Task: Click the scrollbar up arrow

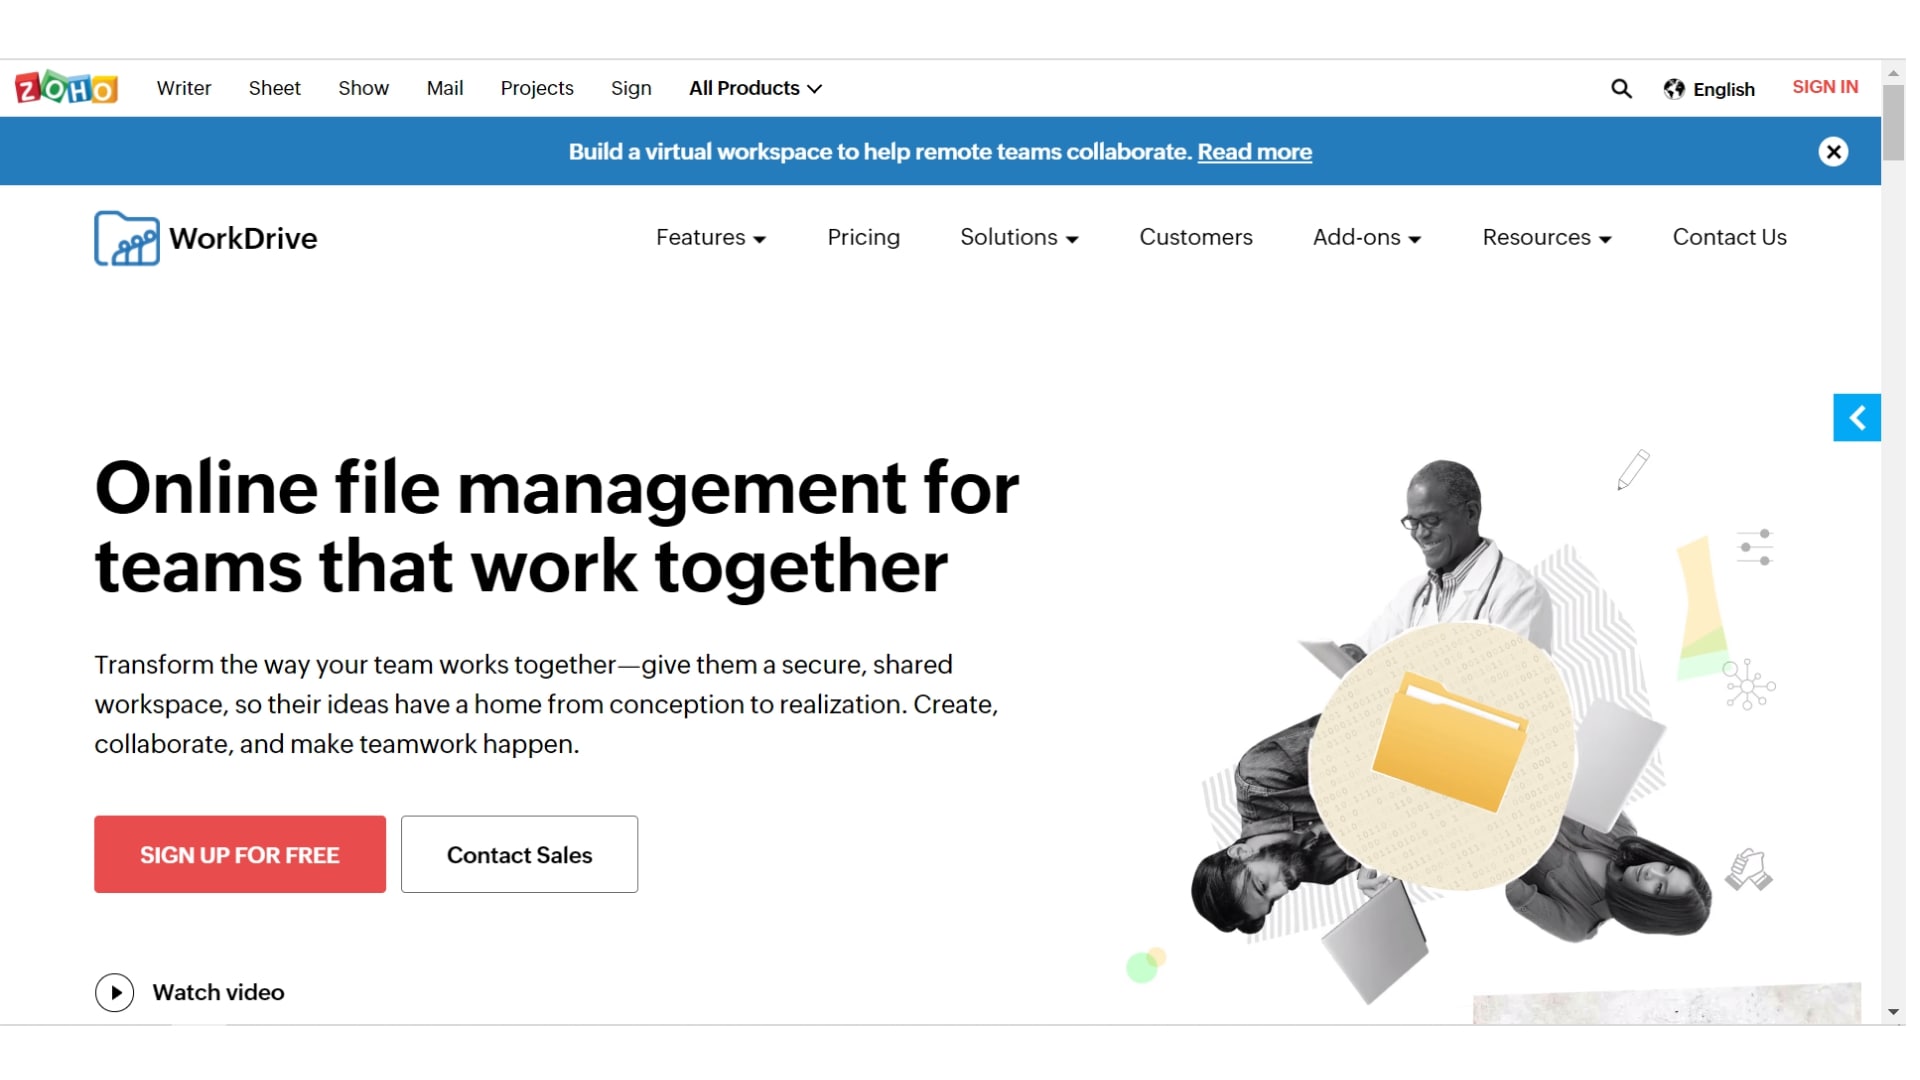Action: click(x=1893, y=73)
